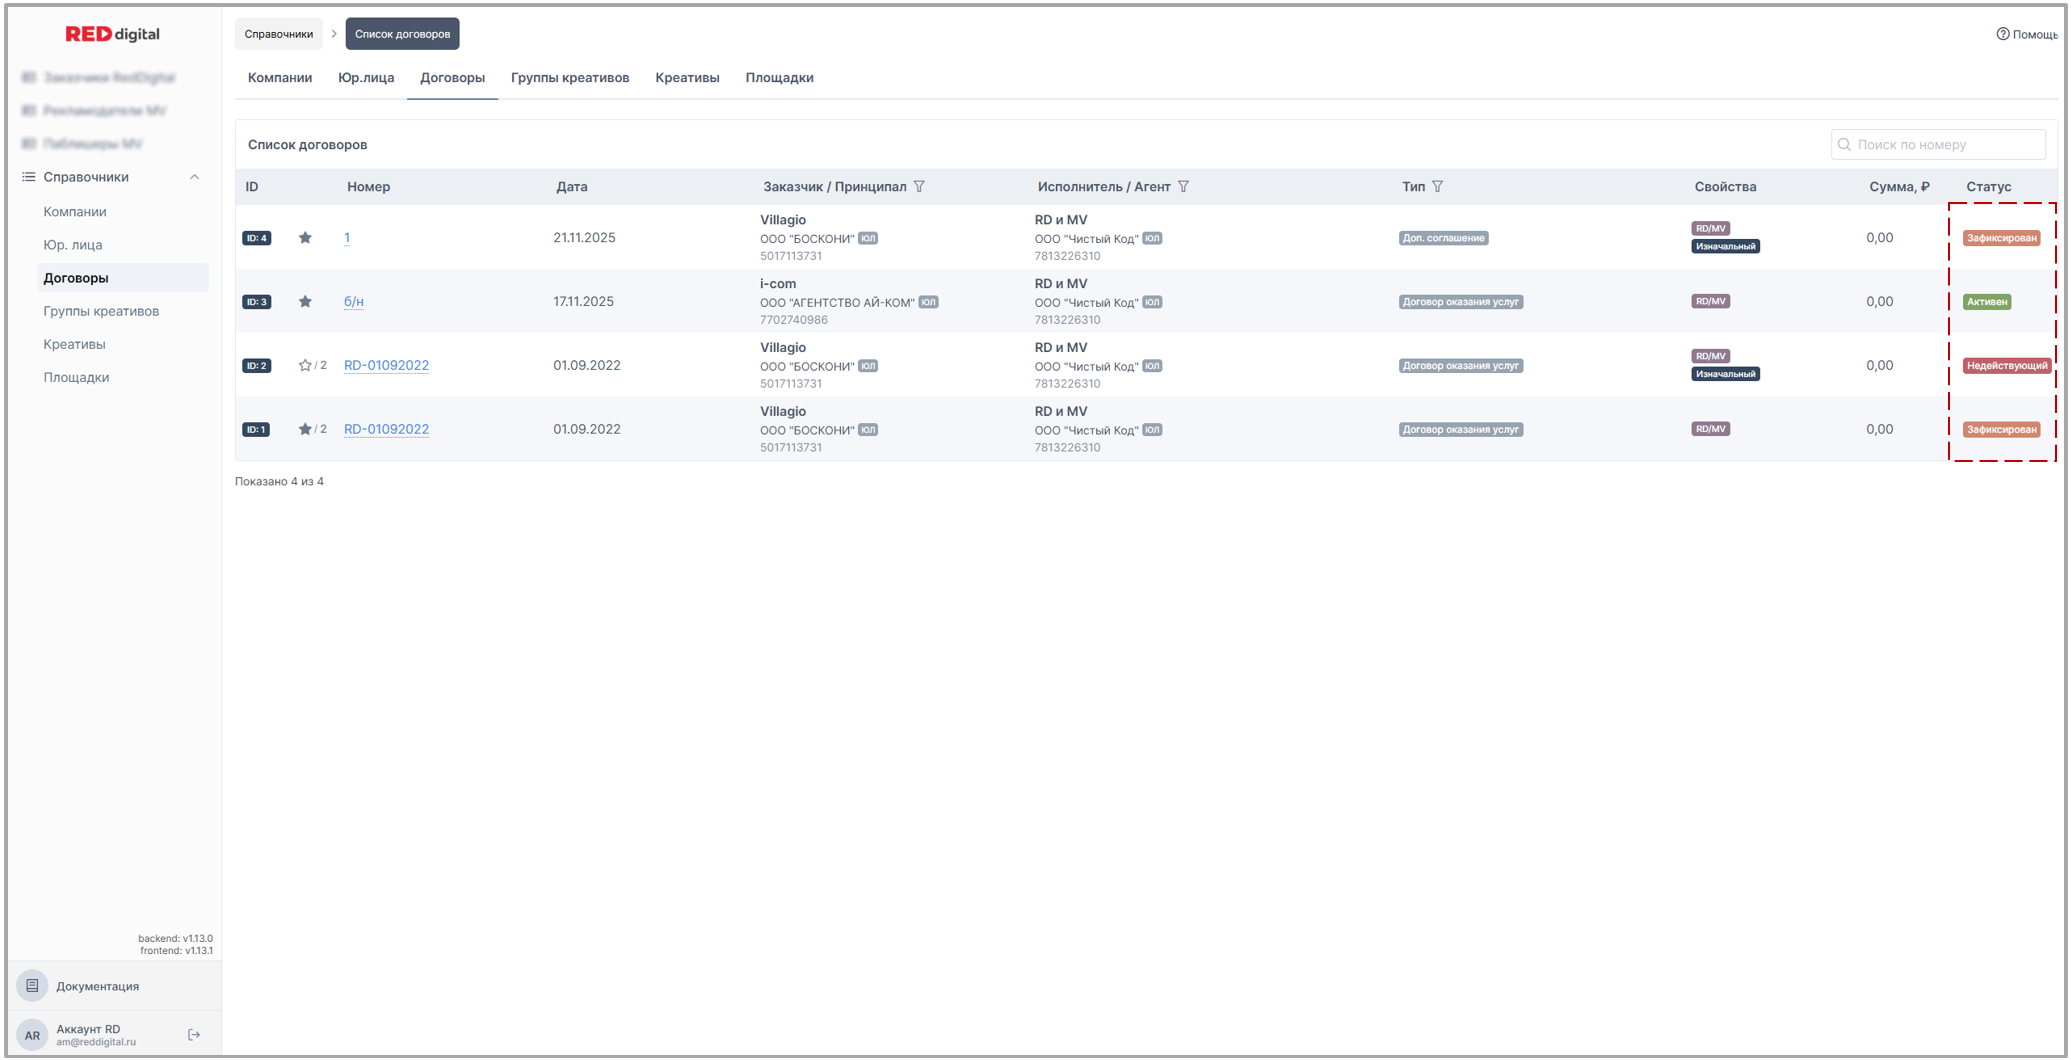Toggle the favorite star for contract ID 3

tap(305, 302)
